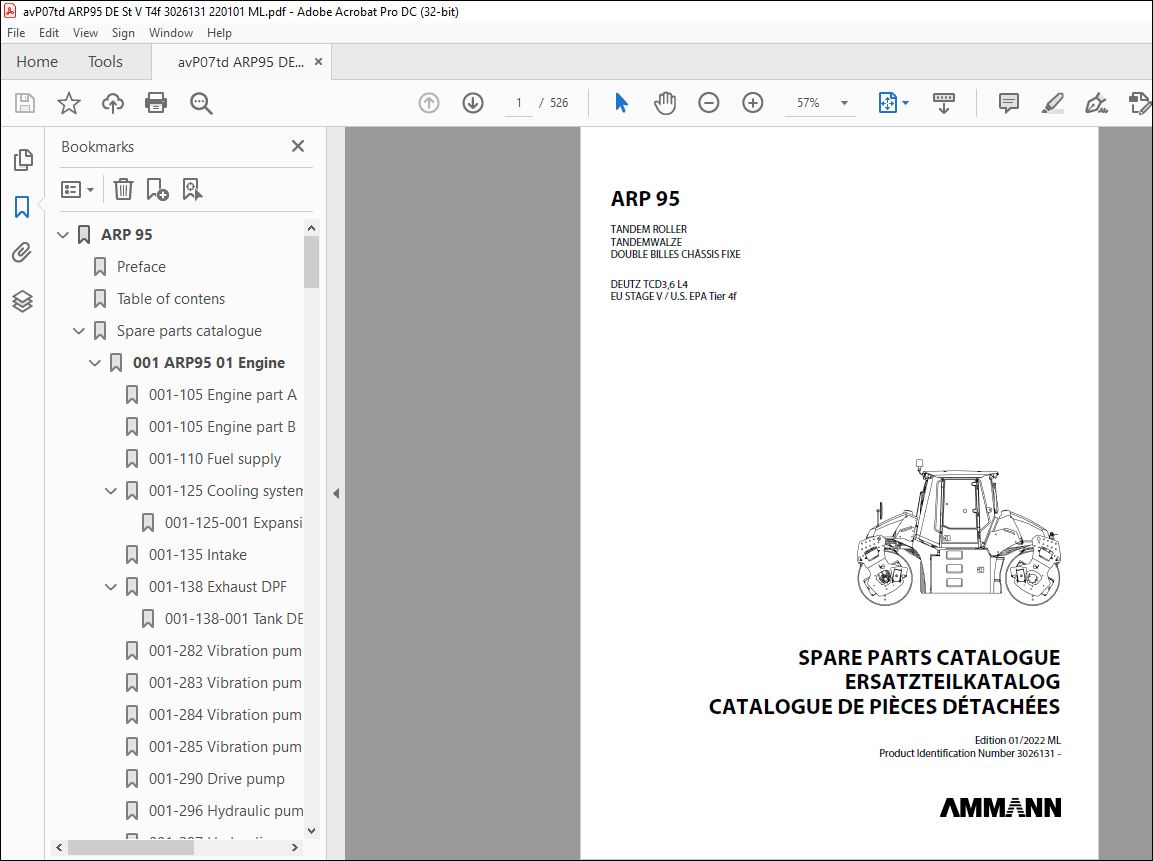Click bookmarks vertical scrollbar up arrow
1153x861 pixels.
click(x=311, y=228)
